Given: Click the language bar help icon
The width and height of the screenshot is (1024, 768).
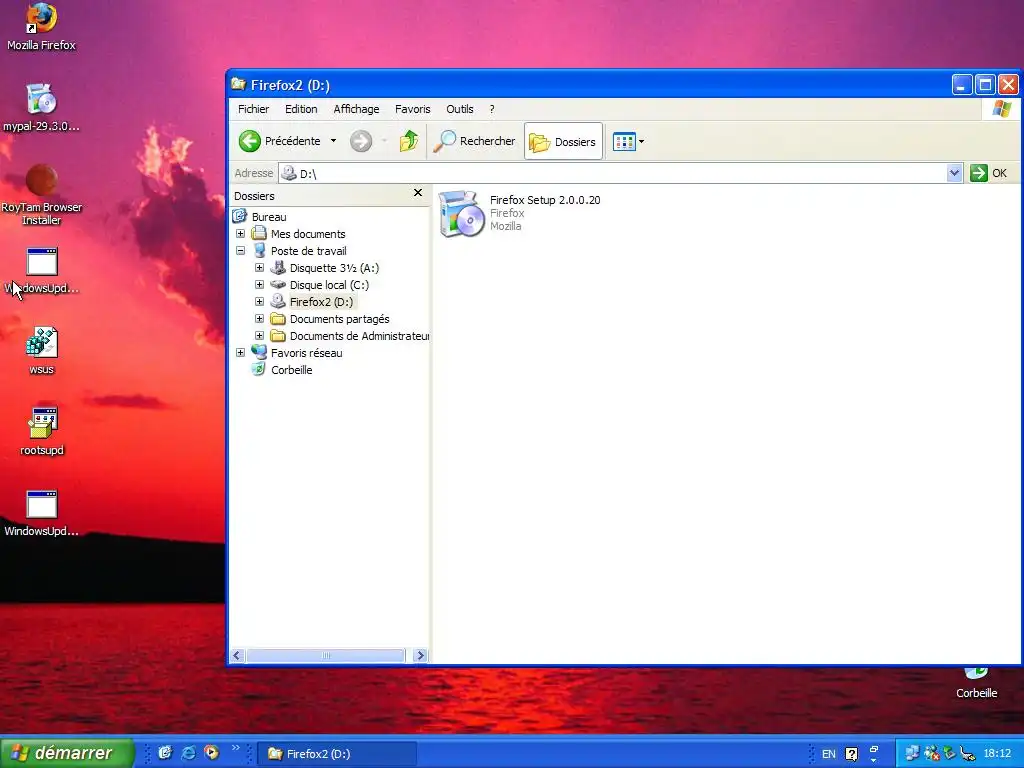Looking at the screenshot, I should tap(852, 754).
